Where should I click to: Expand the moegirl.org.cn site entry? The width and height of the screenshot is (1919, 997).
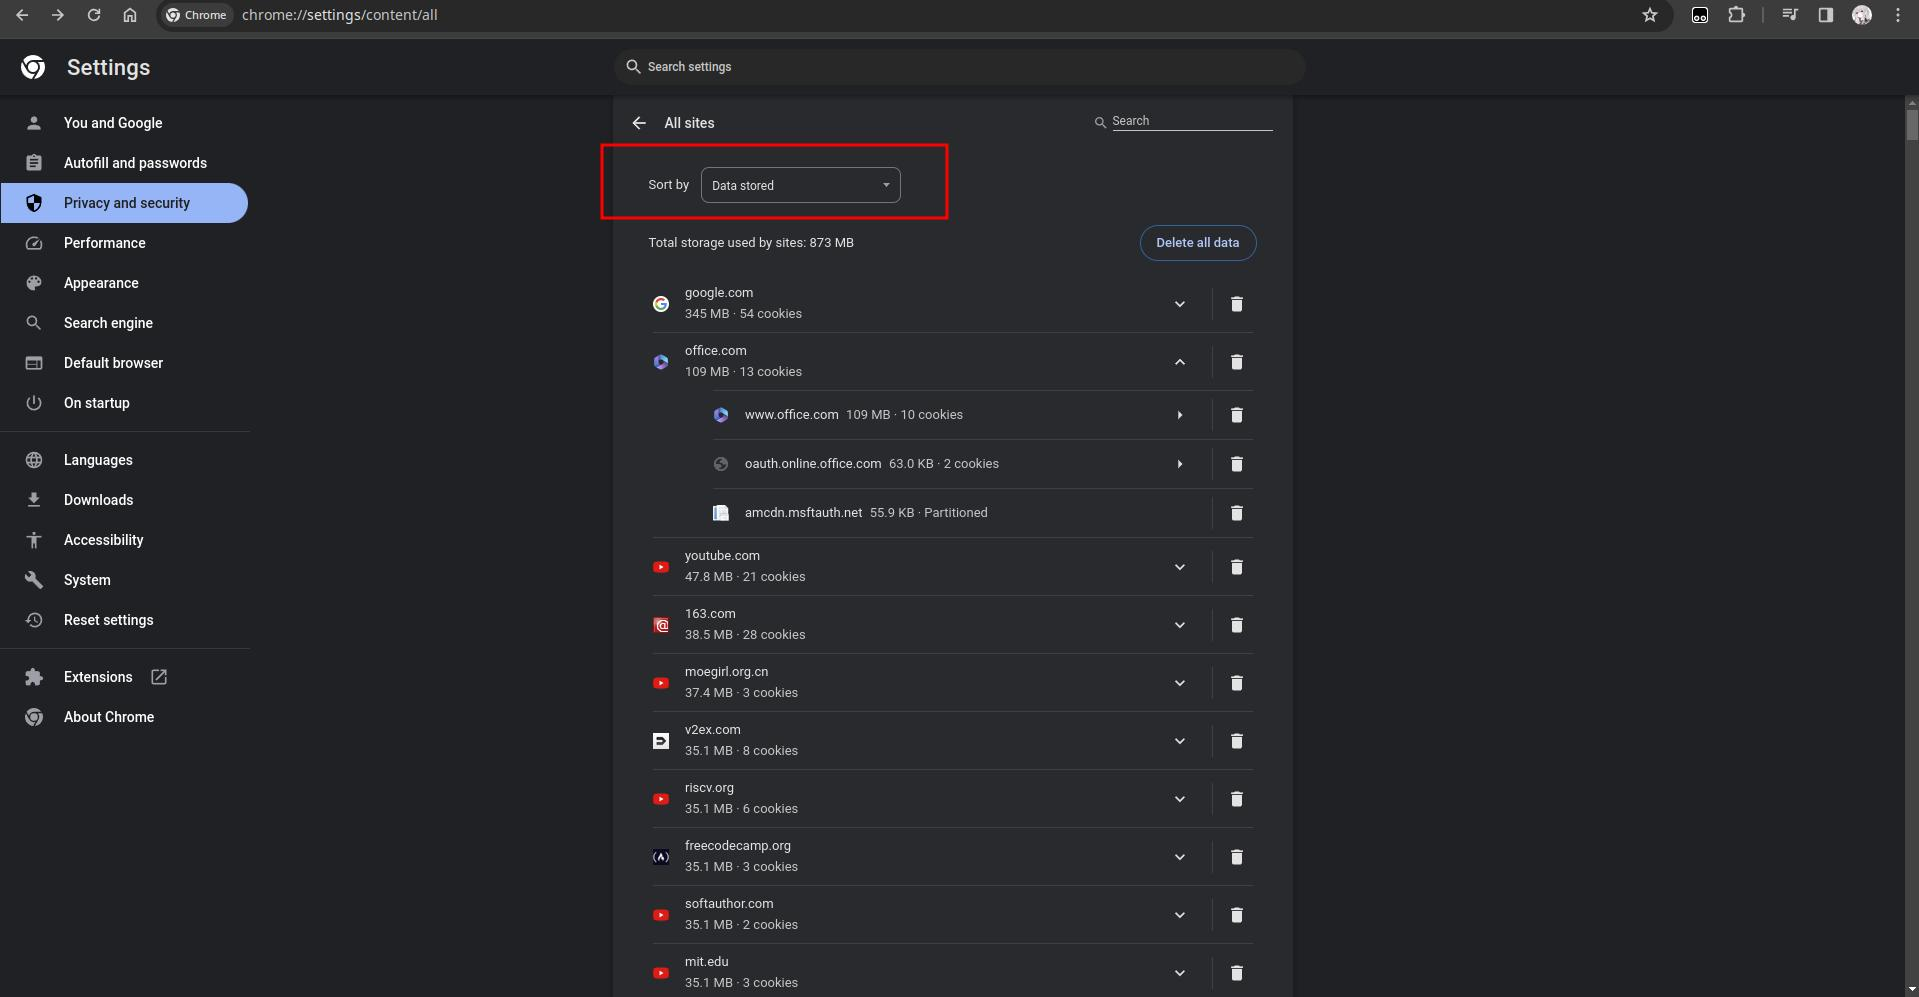click(1180, 683)
